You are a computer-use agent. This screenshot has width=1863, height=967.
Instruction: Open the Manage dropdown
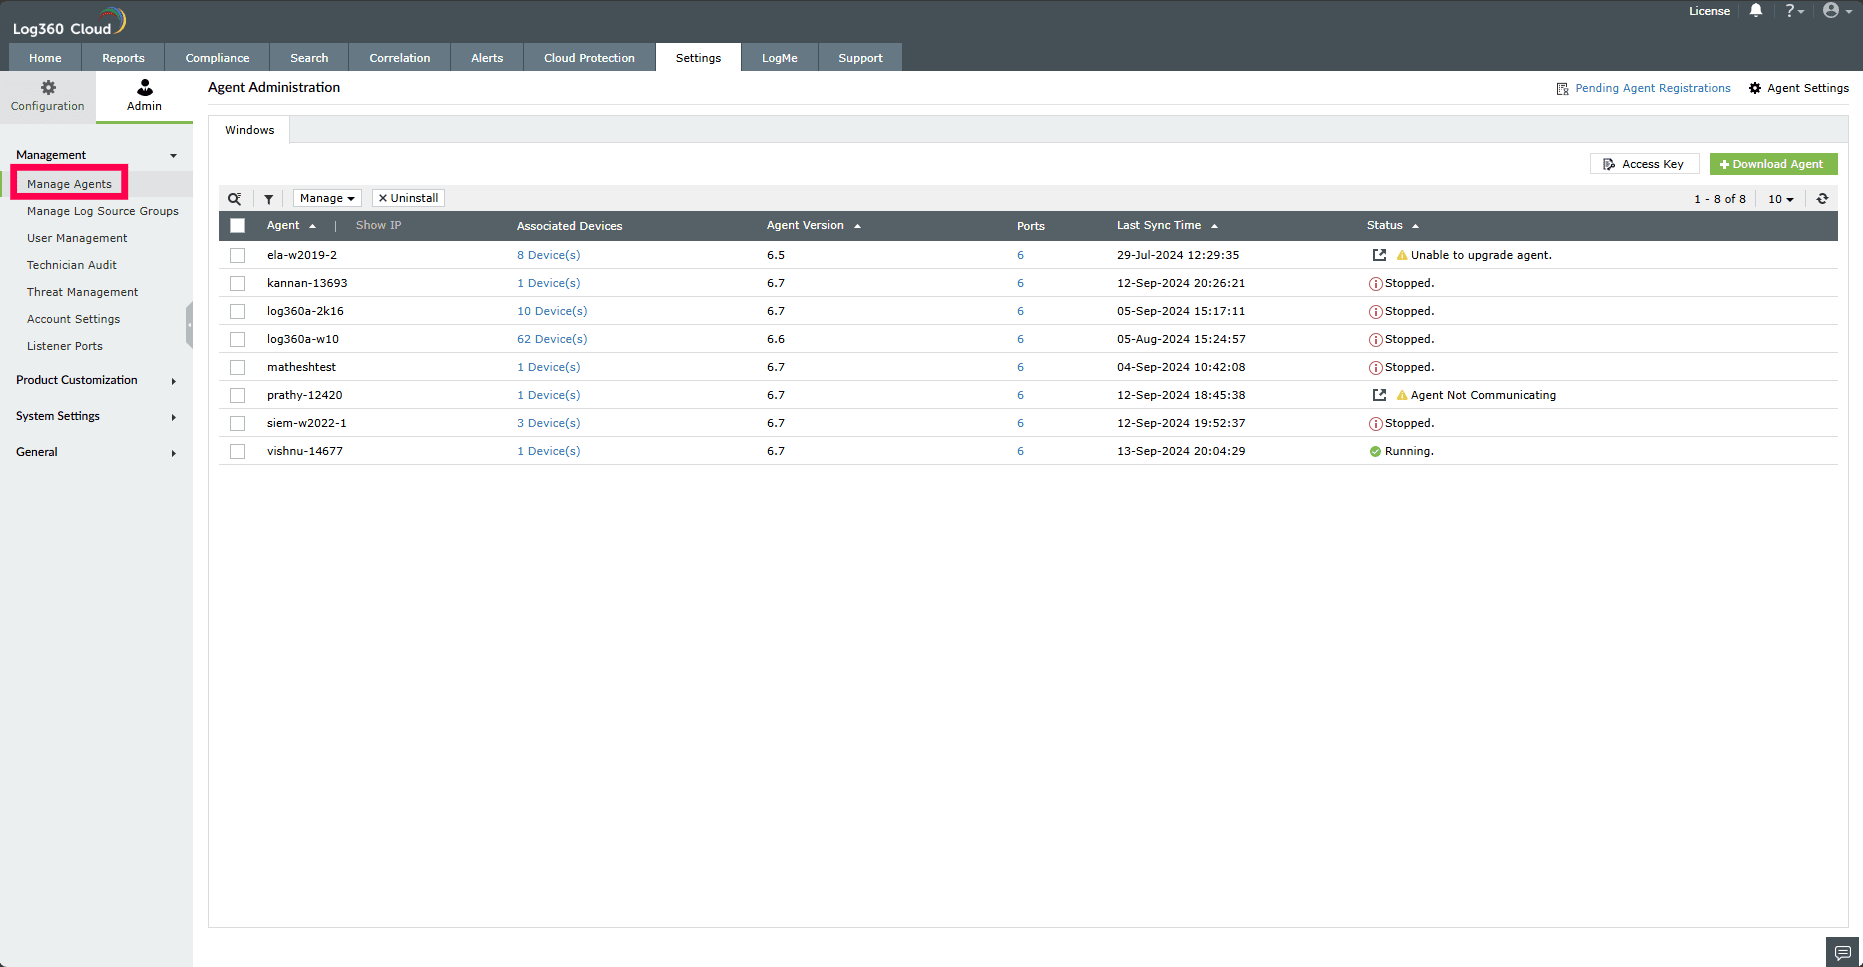point(327,198)
